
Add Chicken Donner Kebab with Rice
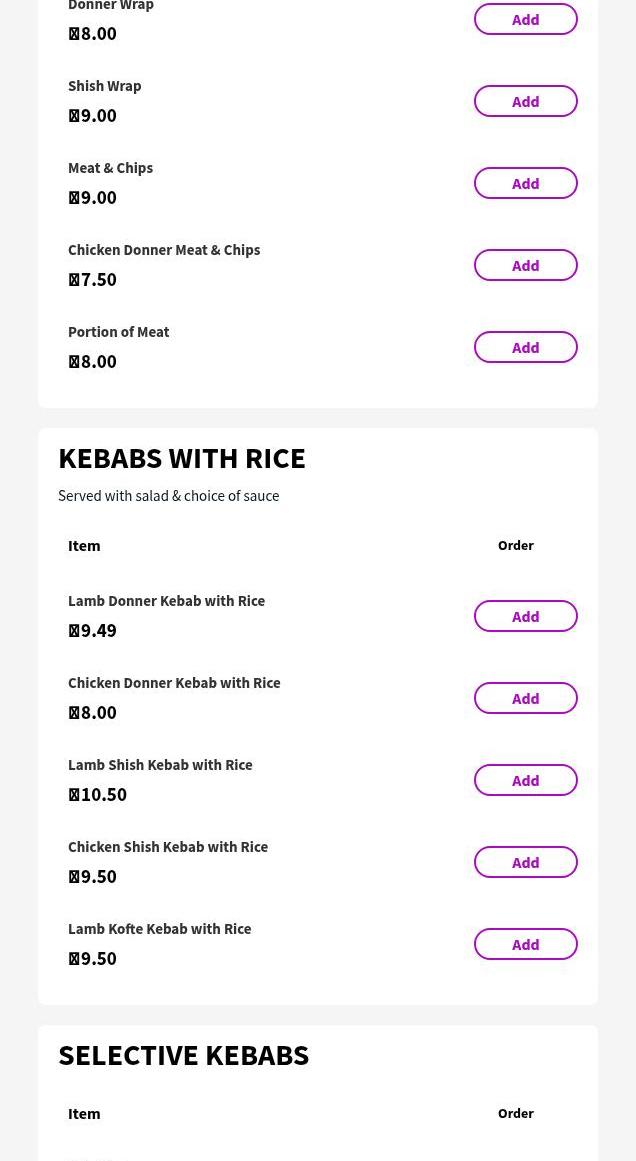pyautogui.click(x=525, y=698)
